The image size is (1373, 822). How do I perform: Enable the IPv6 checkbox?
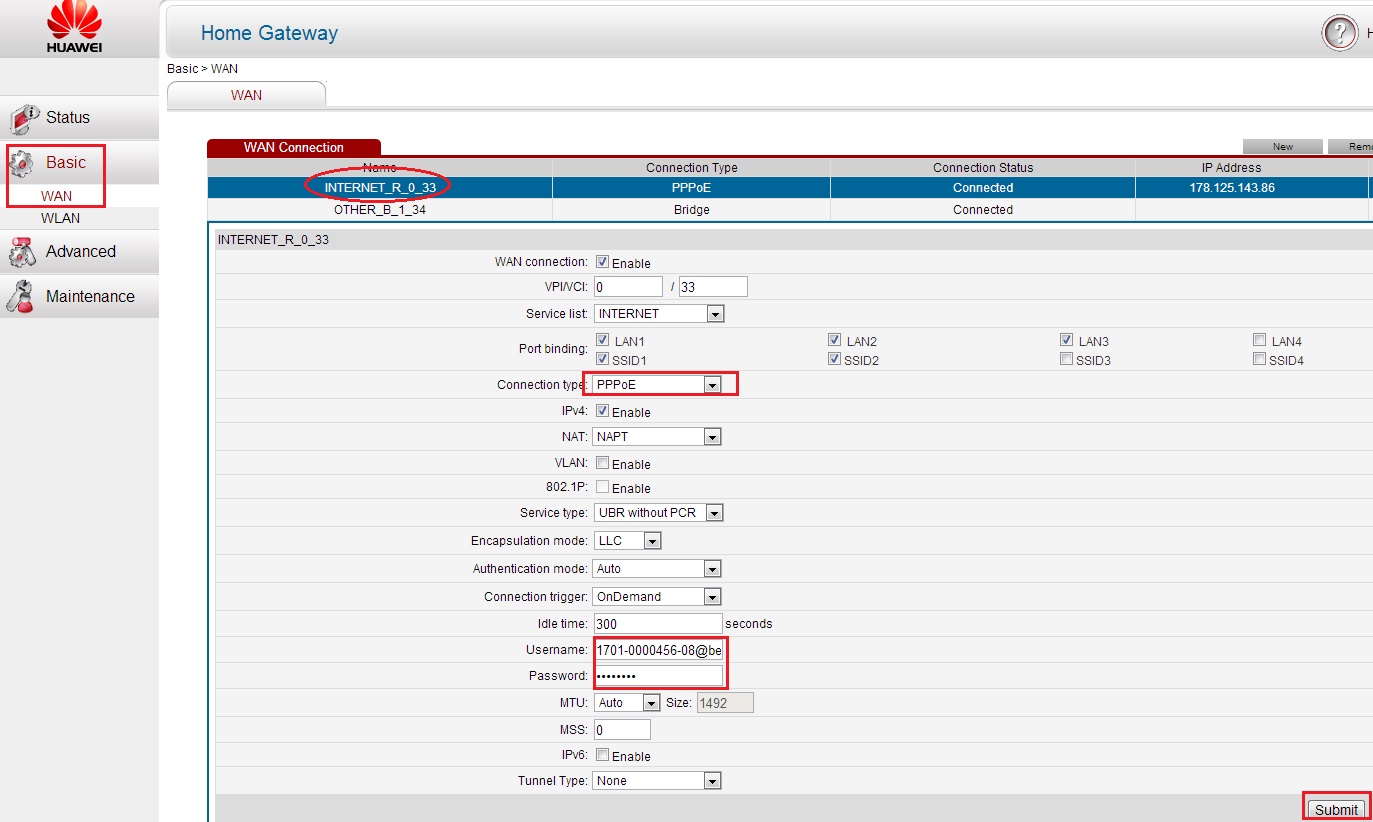point(603,755)
